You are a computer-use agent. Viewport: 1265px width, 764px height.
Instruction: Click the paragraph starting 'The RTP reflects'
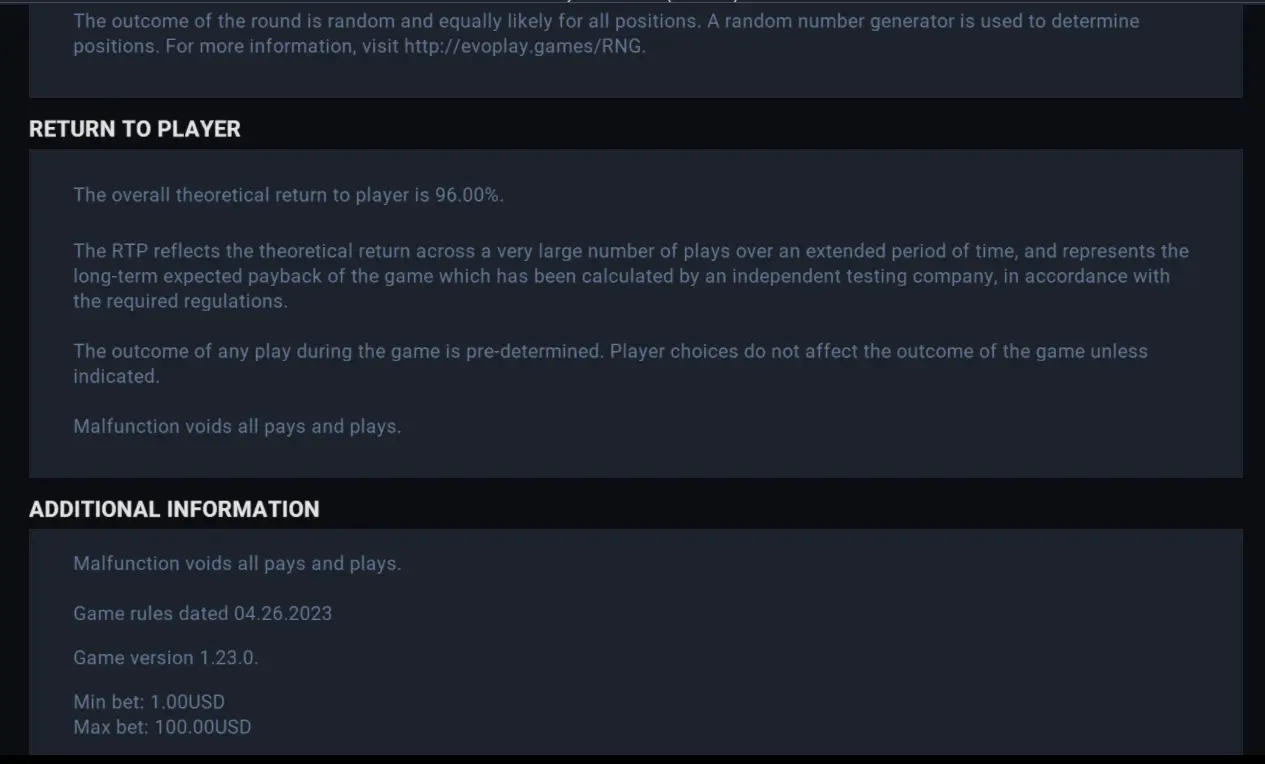tap(631, 276)
